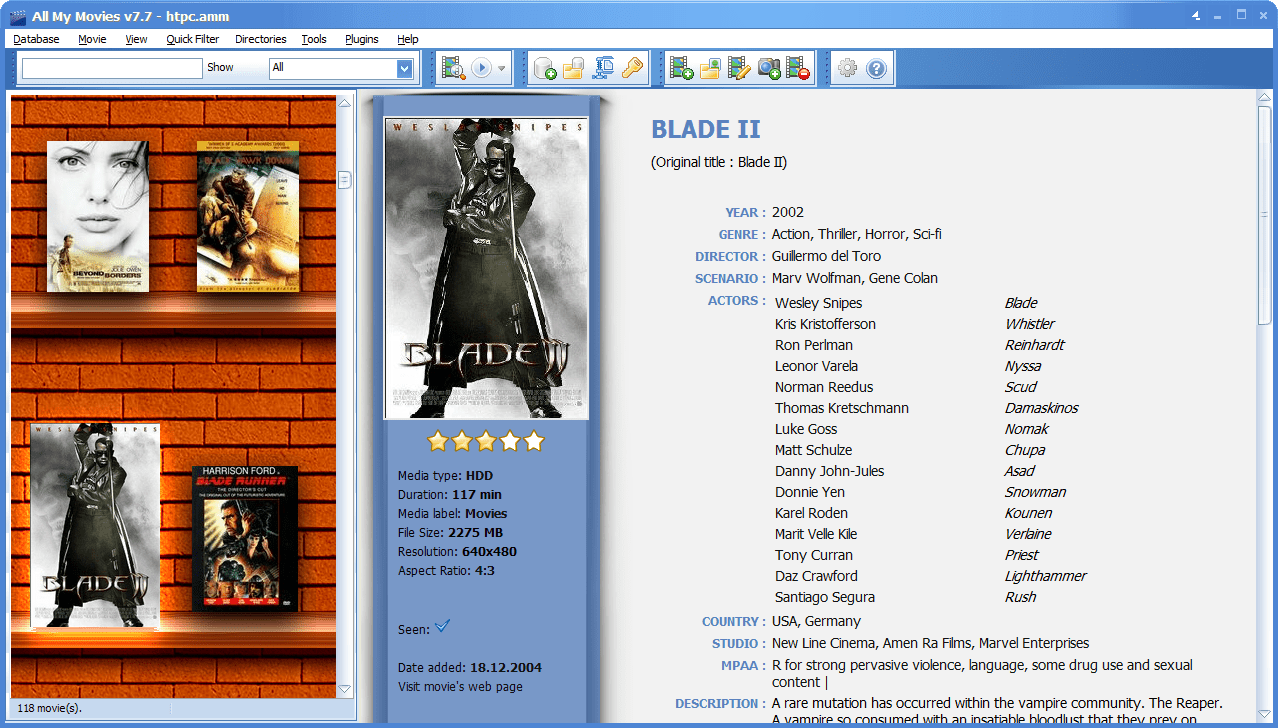Remove Blade II from the database
The height and width of the screenshot is (728, 1278).
pos(797,68)
